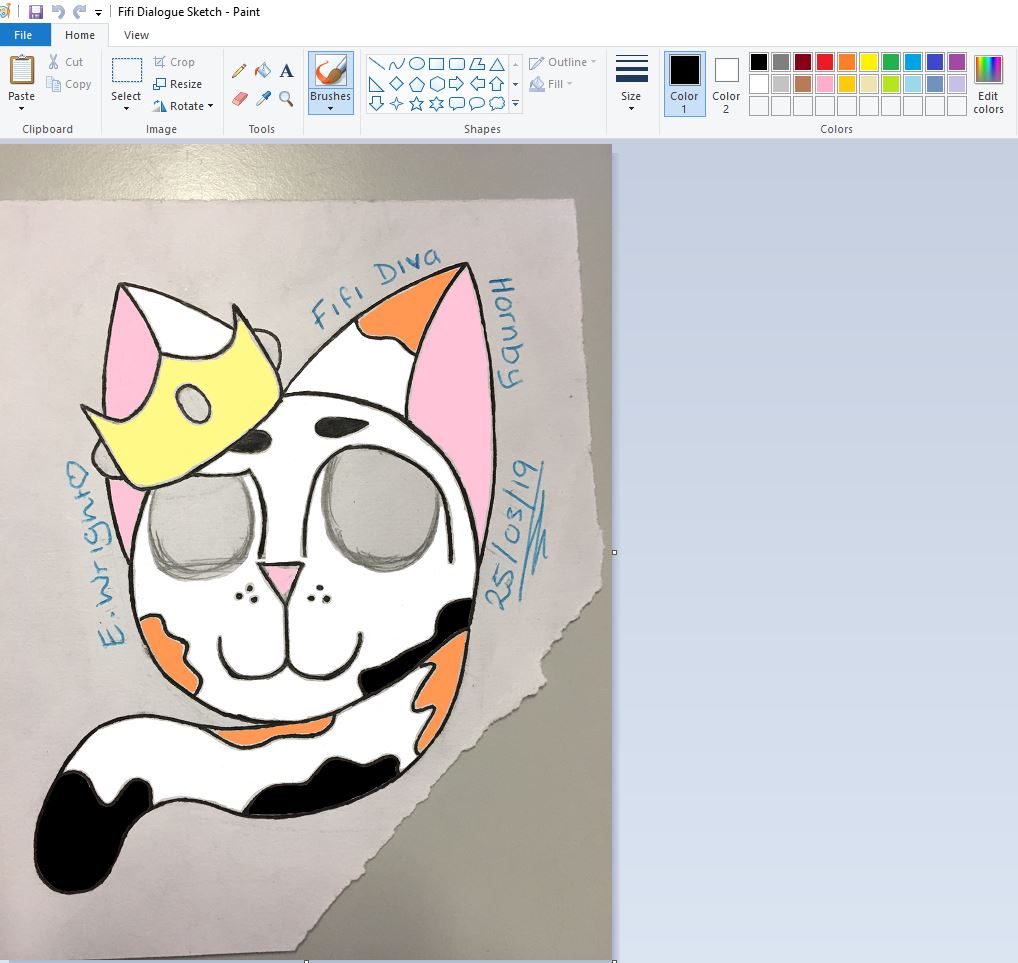The width and height of the screenshot is (1018, 963).
Task: Activate the Color 2 selector
Action: point(726,83)
